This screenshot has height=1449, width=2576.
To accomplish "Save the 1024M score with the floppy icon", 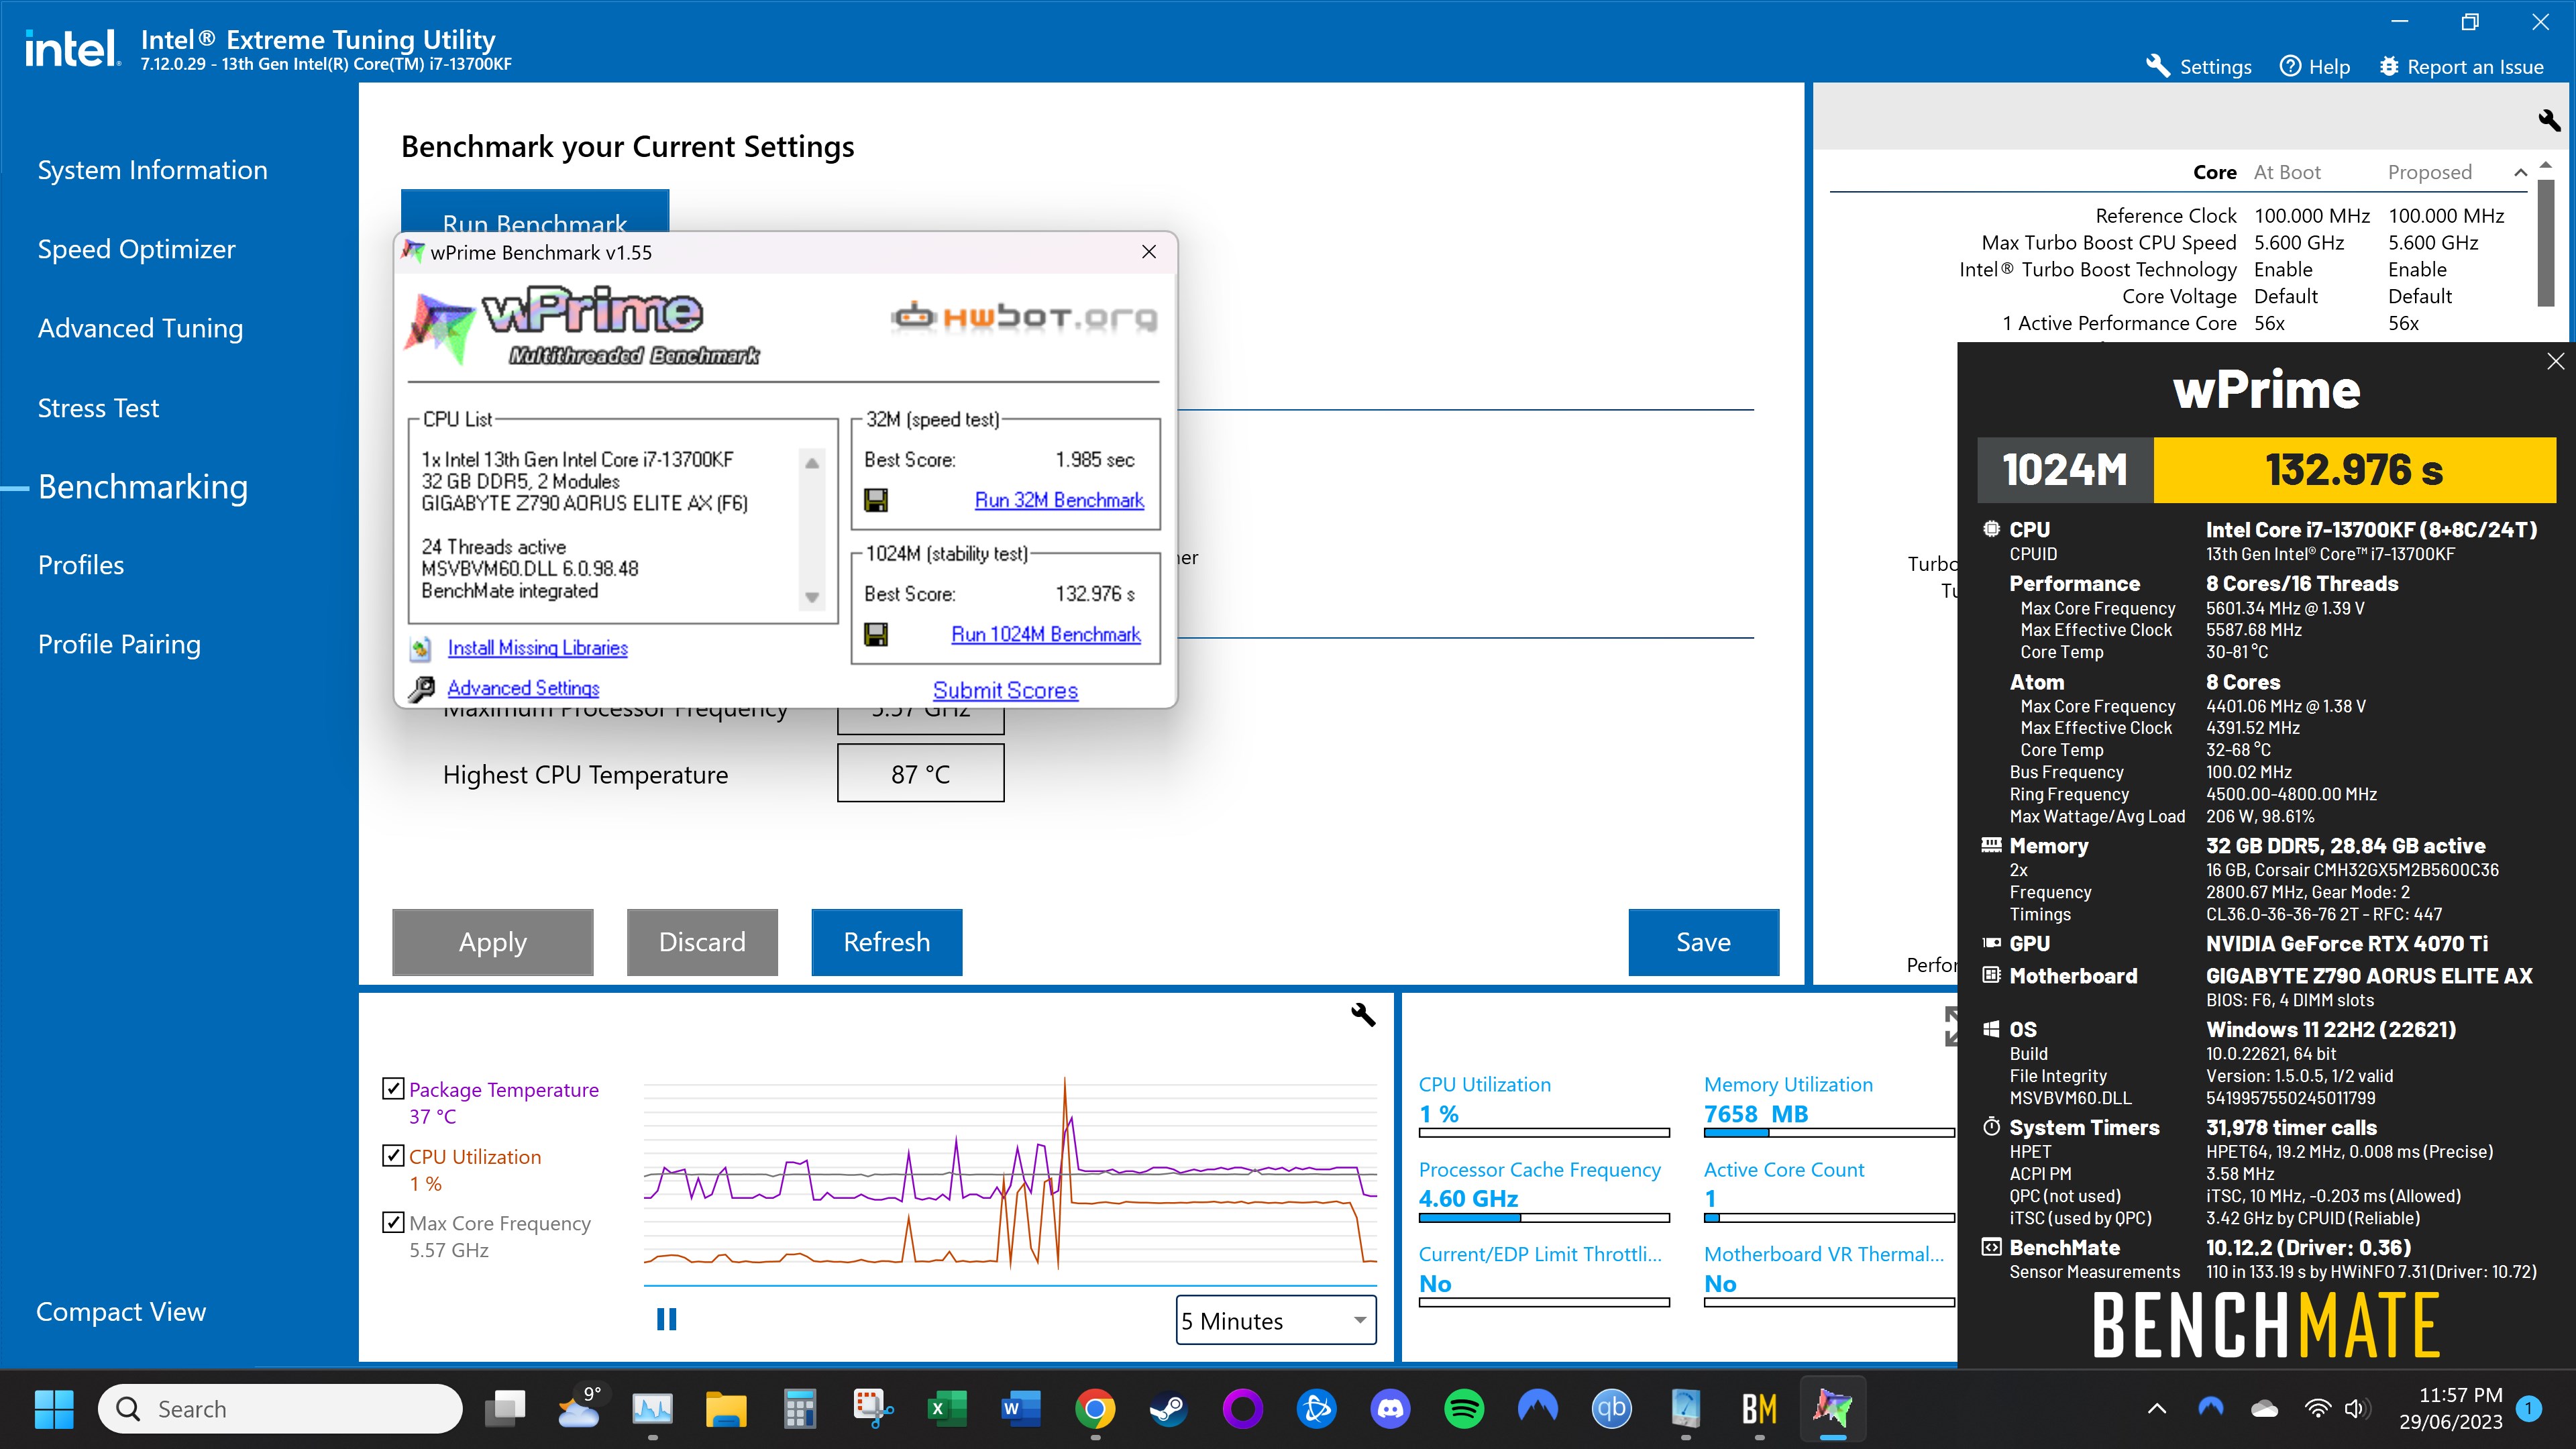I will coord(876,634).
